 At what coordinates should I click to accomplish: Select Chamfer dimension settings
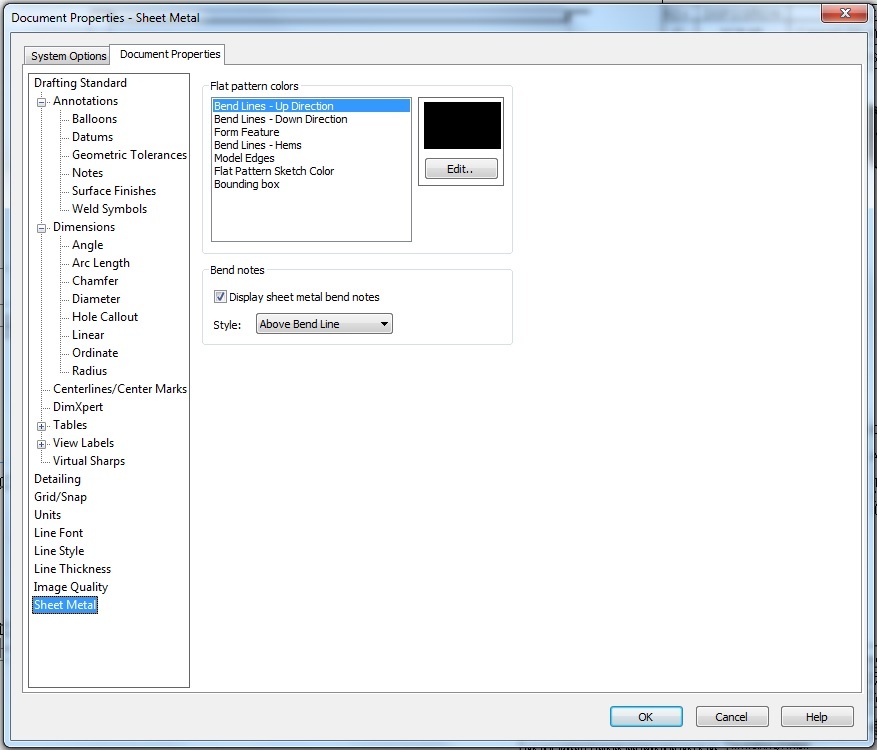(95, 281)
